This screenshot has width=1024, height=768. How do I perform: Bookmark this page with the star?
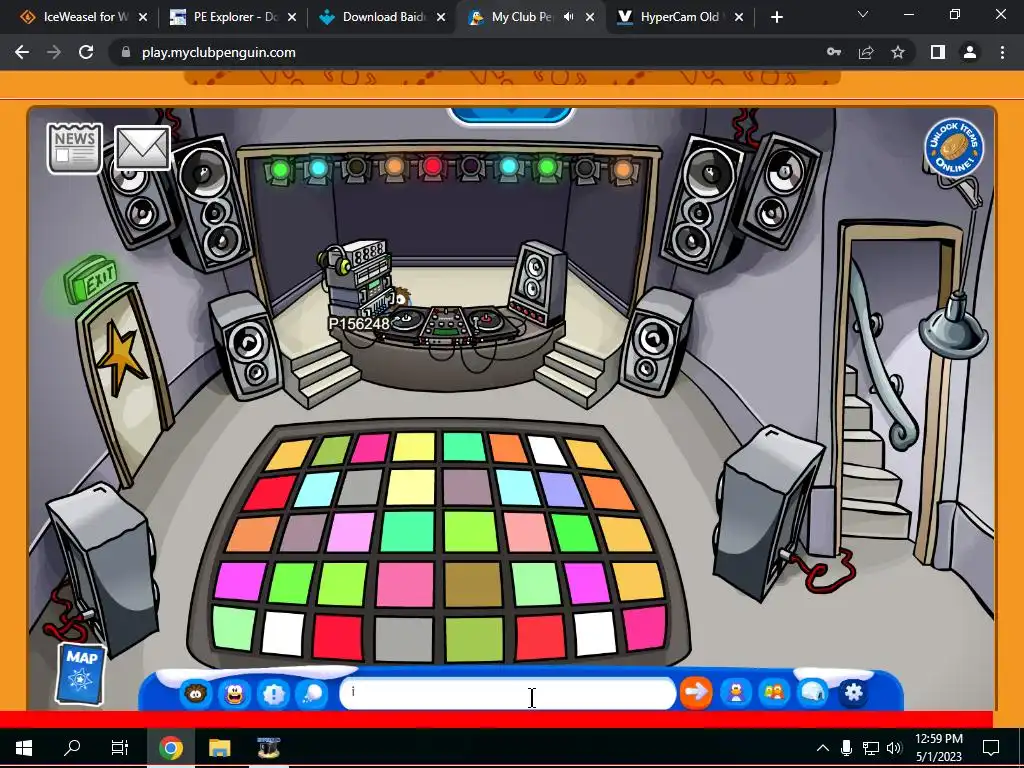(x=898, y=52)
